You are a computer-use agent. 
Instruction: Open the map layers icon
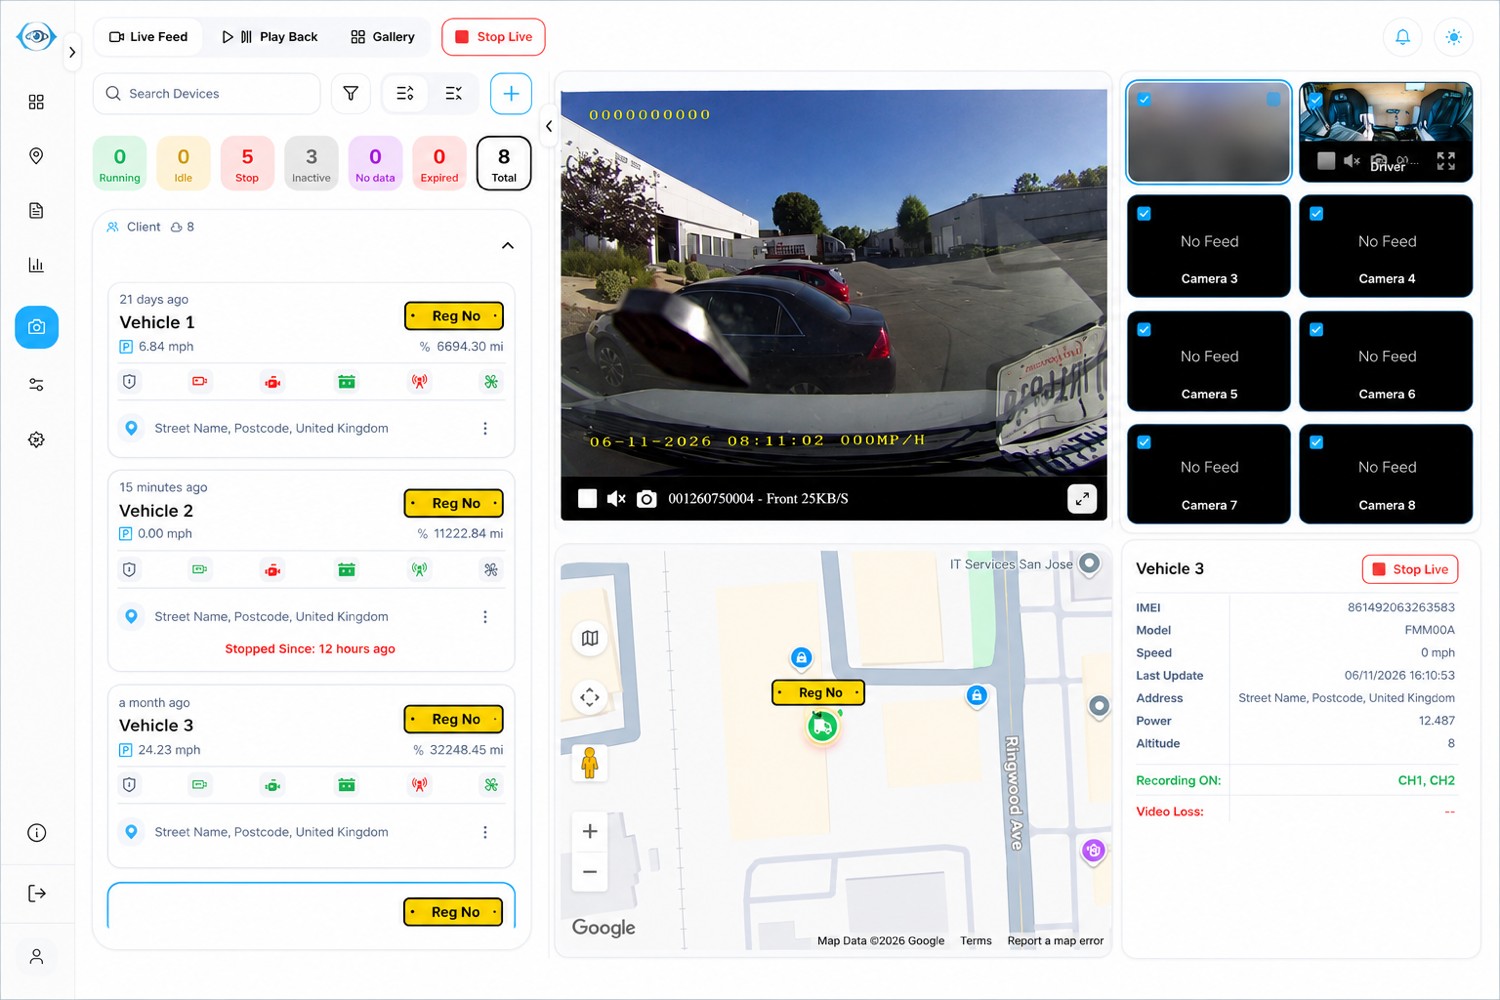590,638
